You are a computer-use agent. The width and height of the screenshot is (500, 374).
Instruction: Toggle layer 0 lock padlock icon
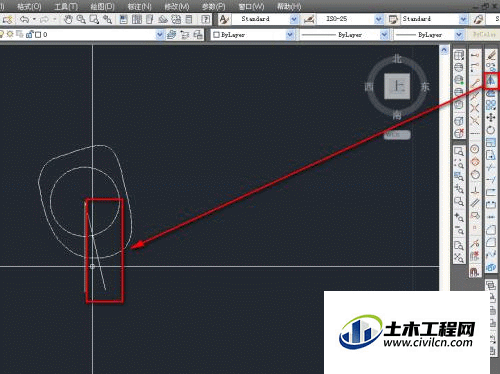[x=29, y=34]
